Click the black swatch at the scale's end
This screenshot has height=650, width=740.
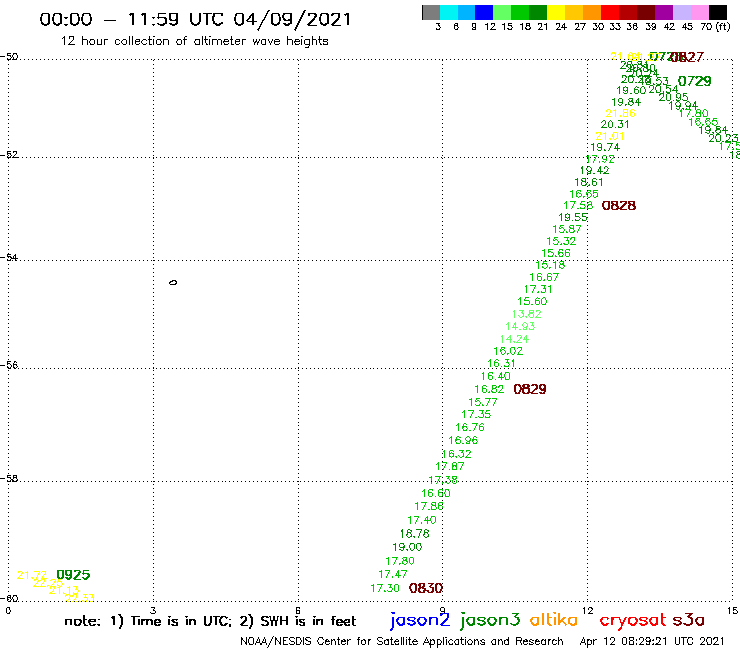click(717, 12)
